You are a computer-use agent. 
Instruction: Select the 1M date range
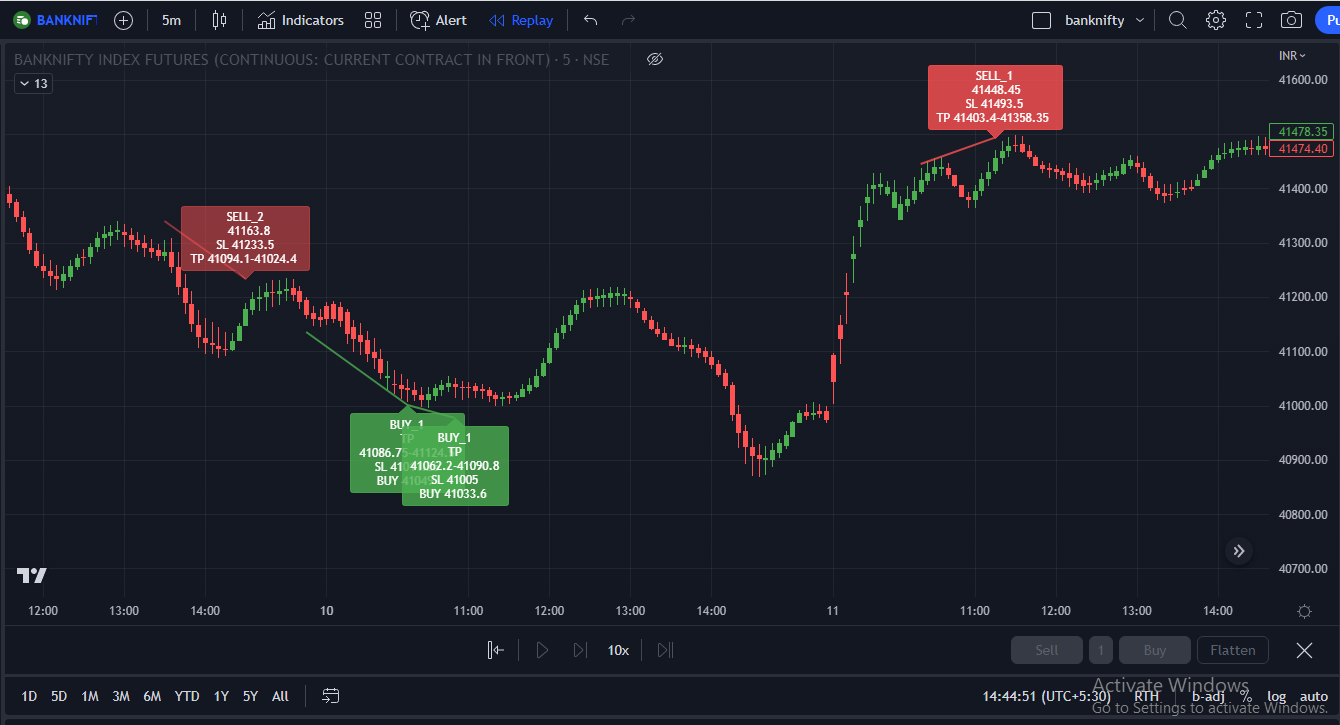point(90,696)
